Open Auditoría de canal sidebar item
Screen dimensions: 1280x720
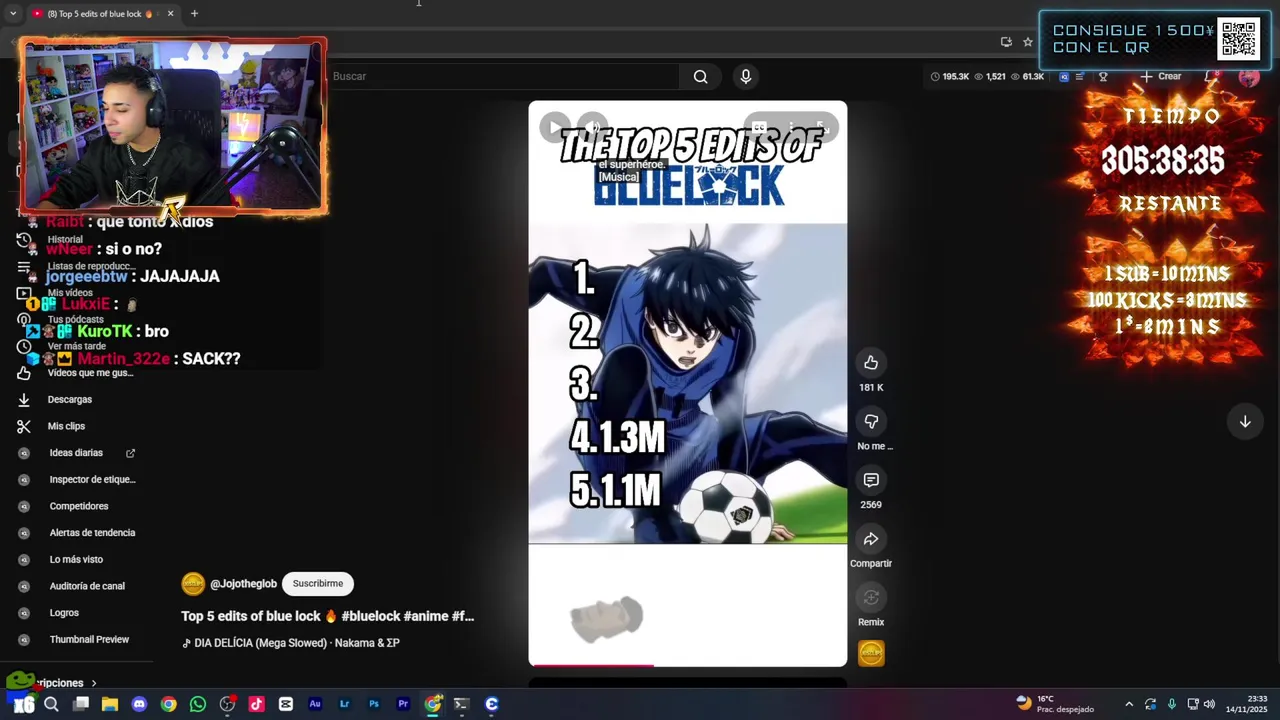tap(87, 586)
